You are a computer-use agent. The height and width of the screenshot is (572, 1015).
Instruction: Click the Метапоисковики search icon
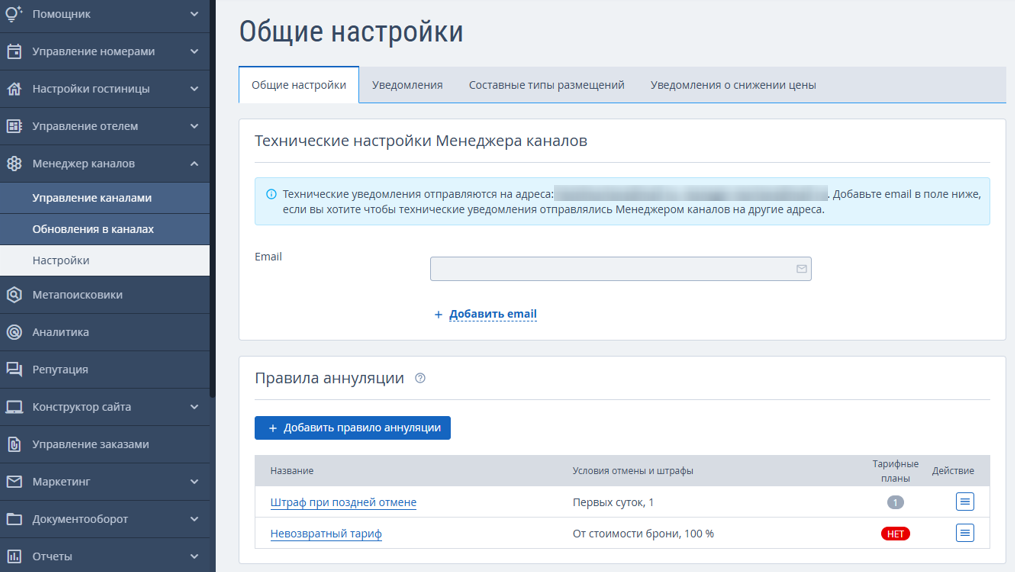[14, 294]
